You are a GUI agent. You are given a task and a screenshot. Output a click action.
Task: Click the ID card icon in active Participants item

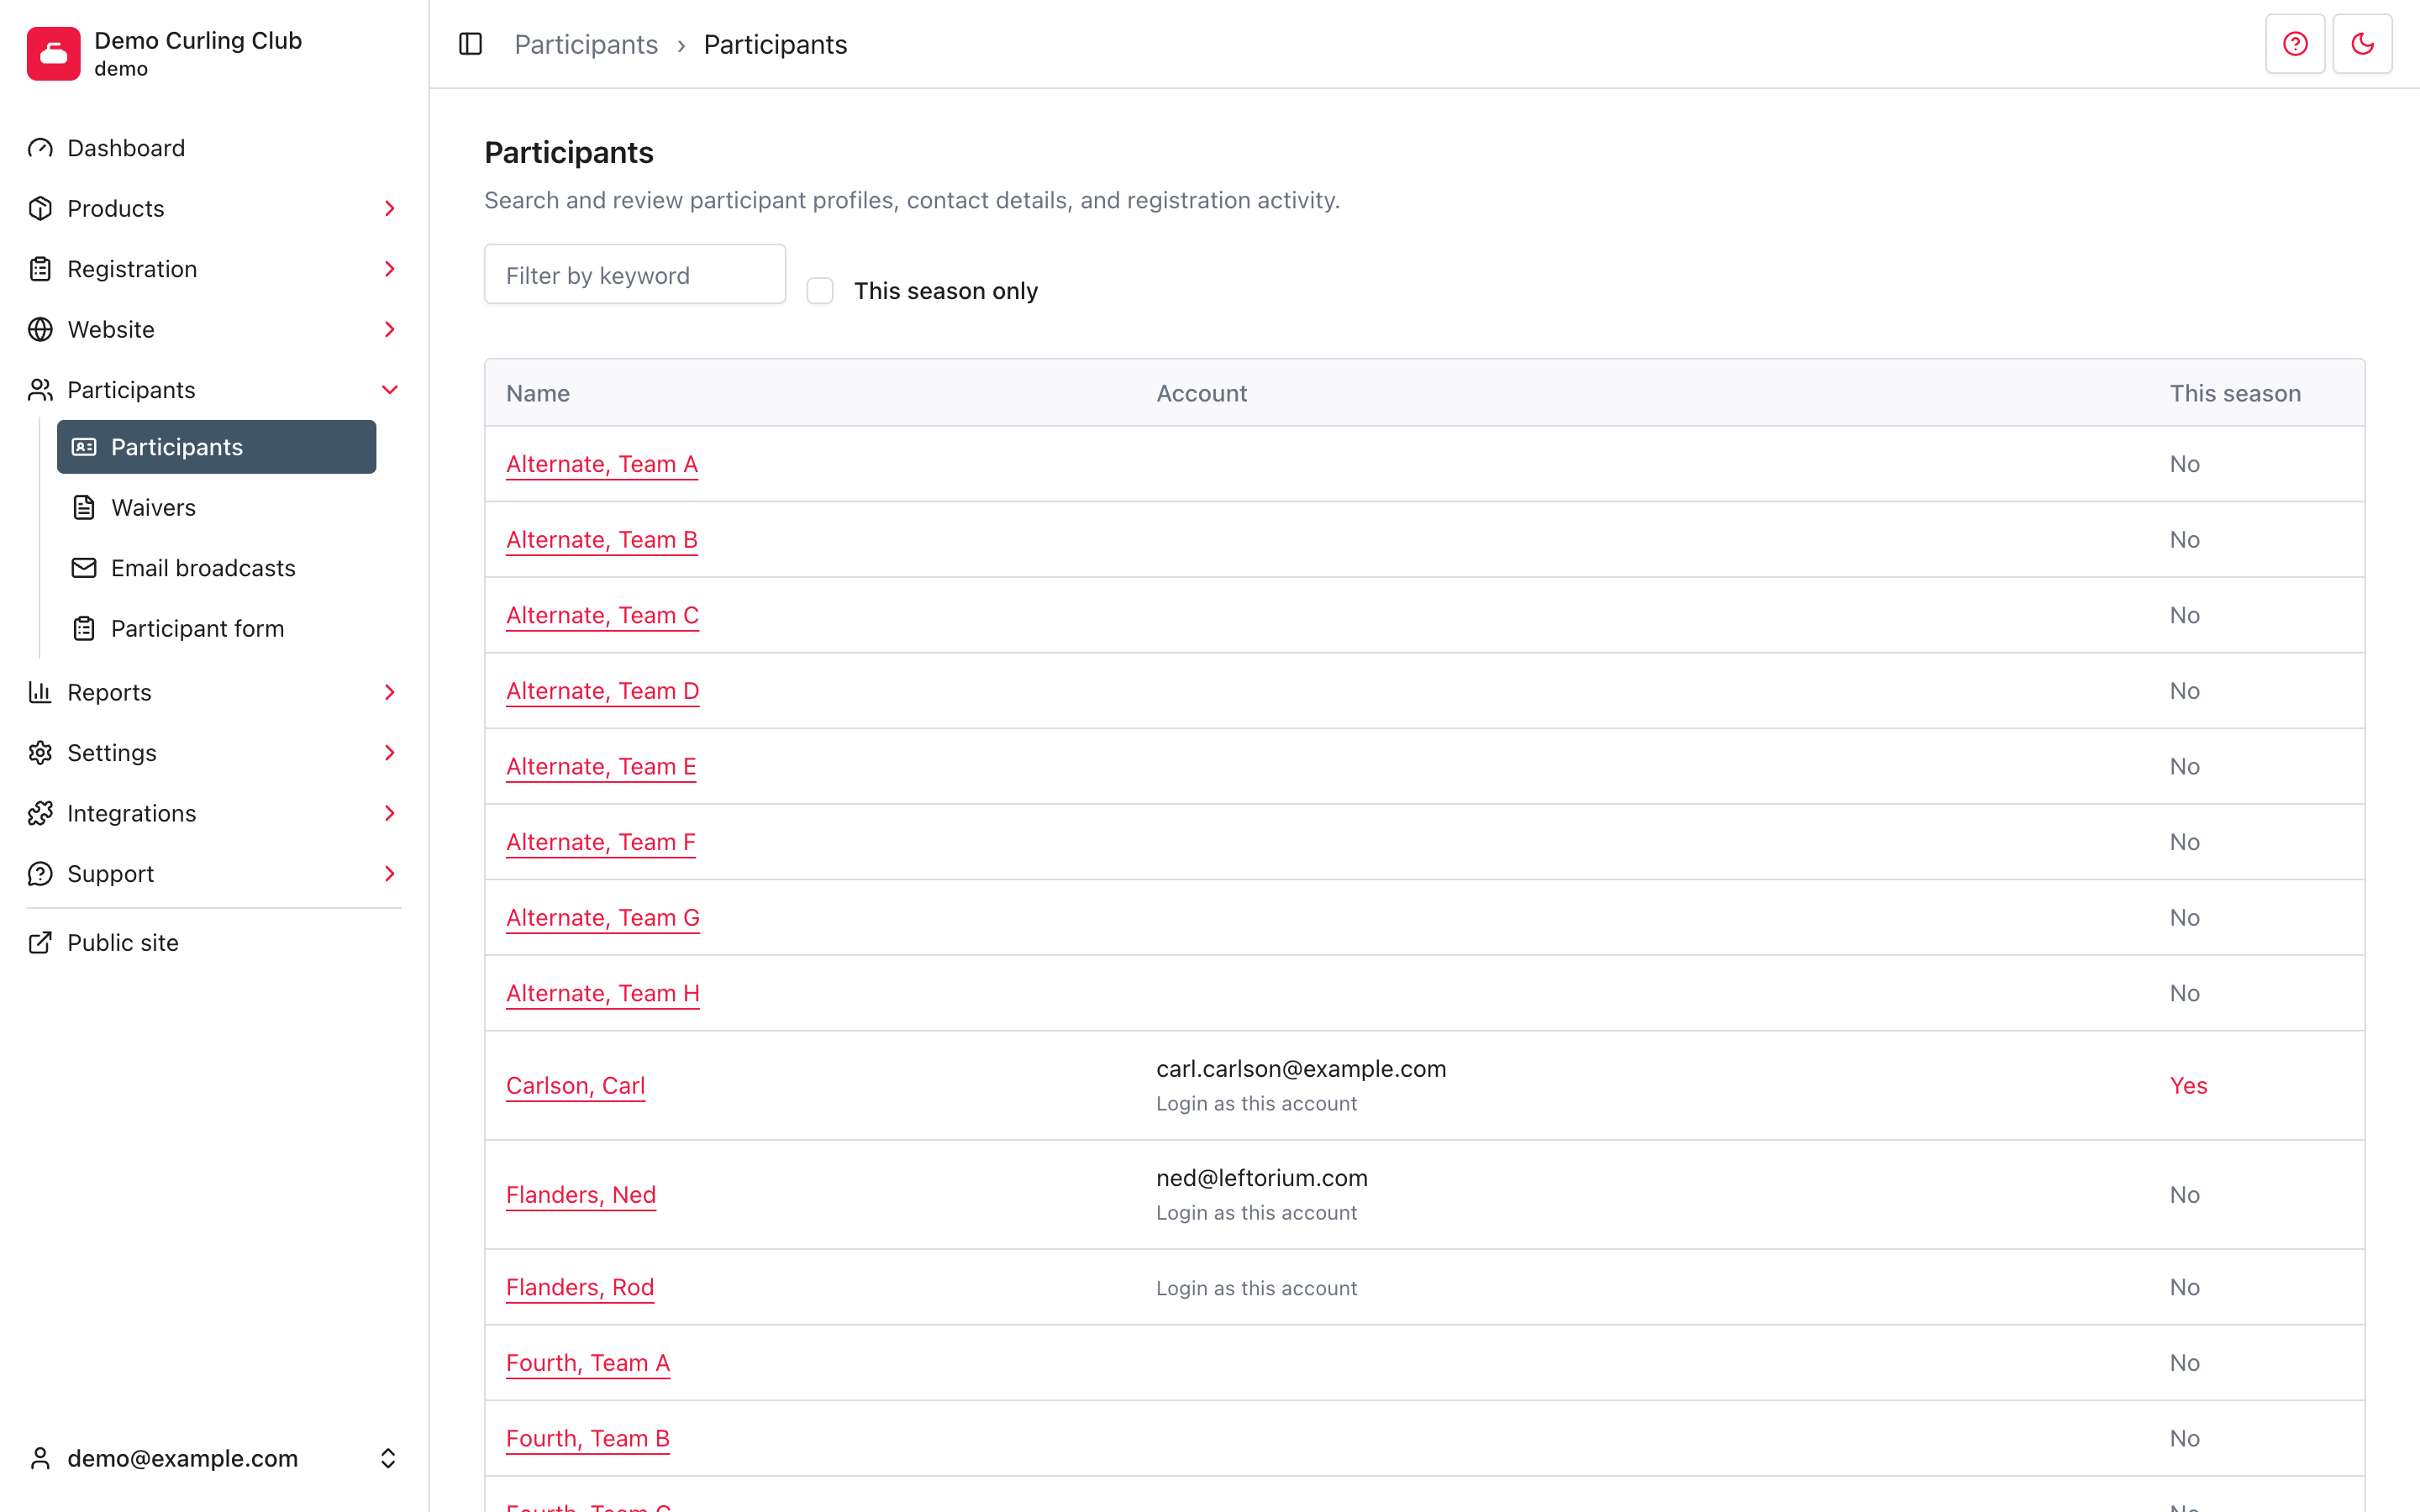[x=84, y=447]
